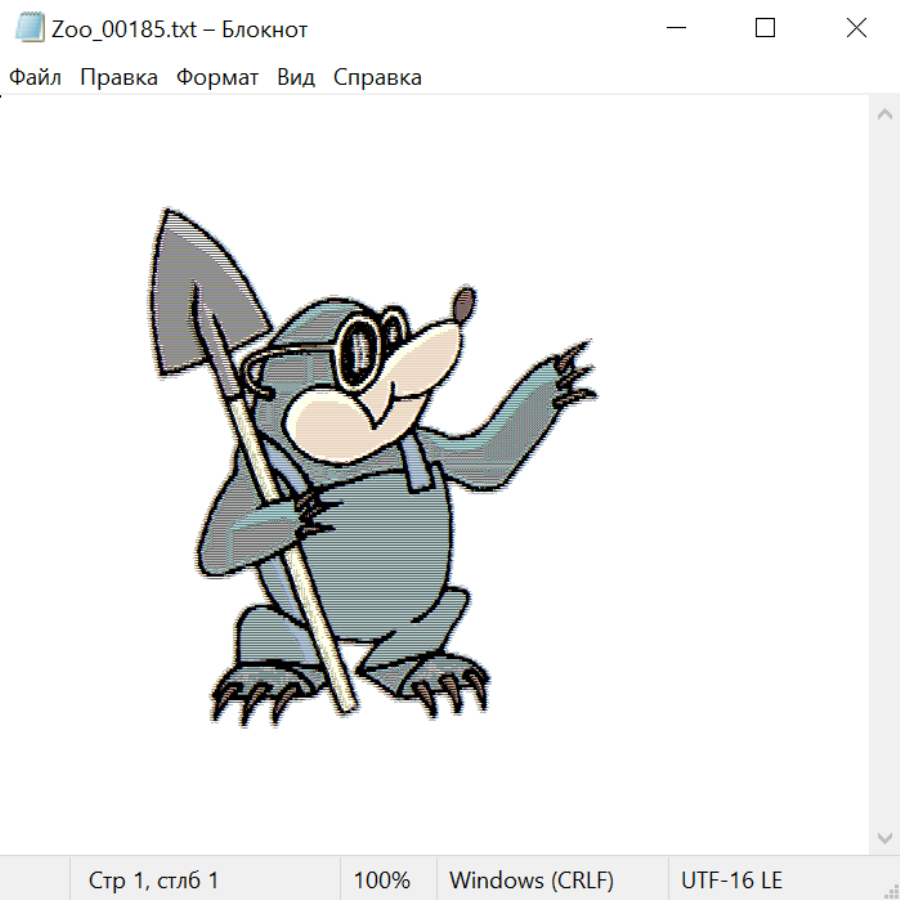Click the window resize grip corner
900x900 pixels.
coord(891,891)
